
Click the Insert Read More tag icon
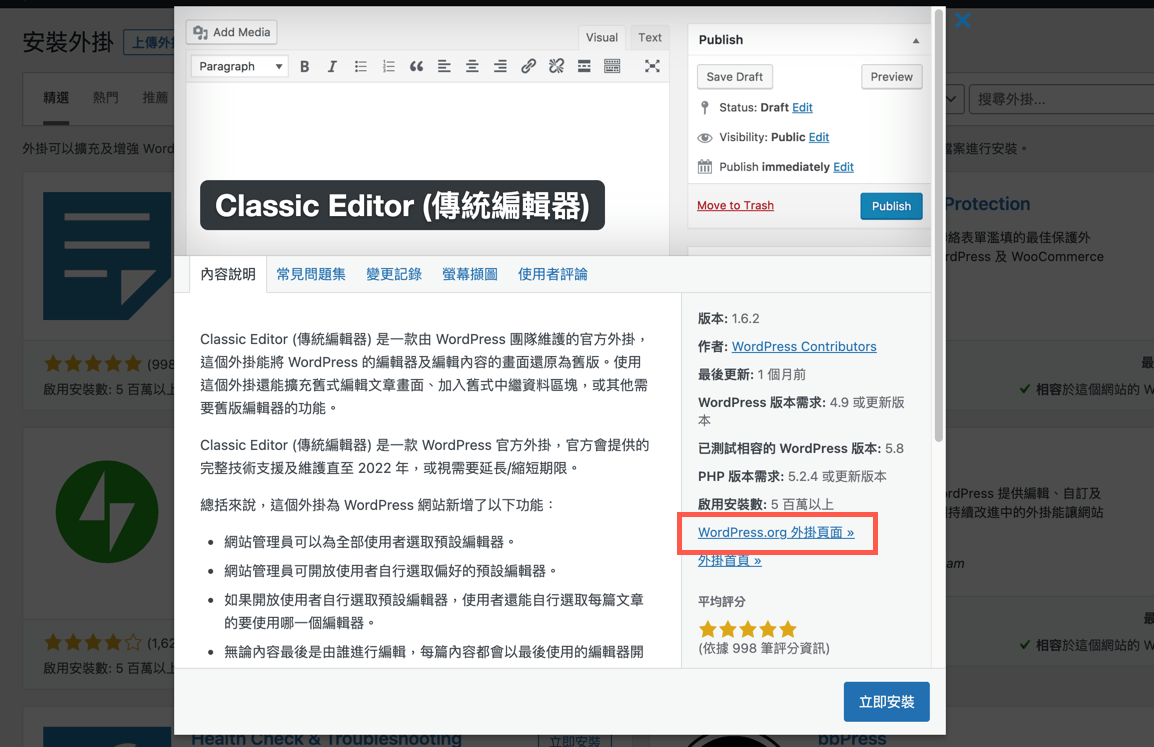[584, 66]
